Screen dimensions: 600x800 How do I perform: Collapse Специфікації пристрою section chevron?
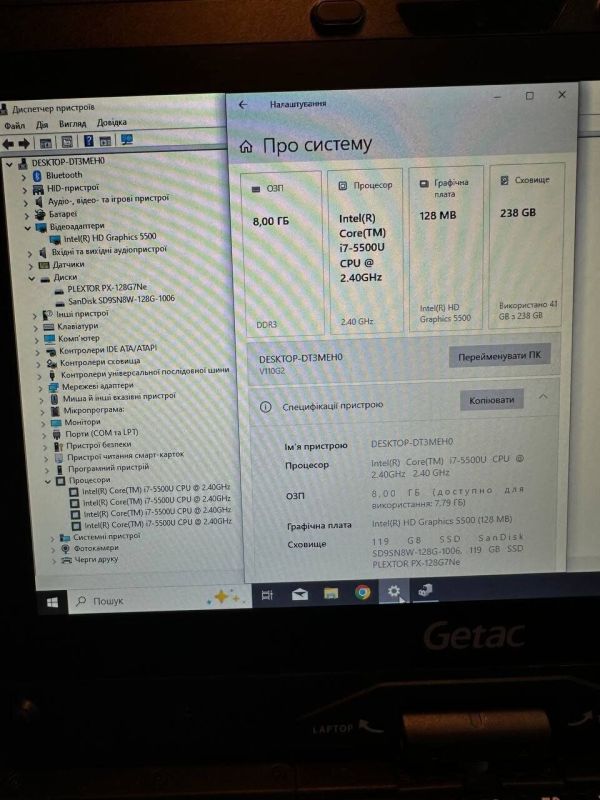[x=543, y=396]
